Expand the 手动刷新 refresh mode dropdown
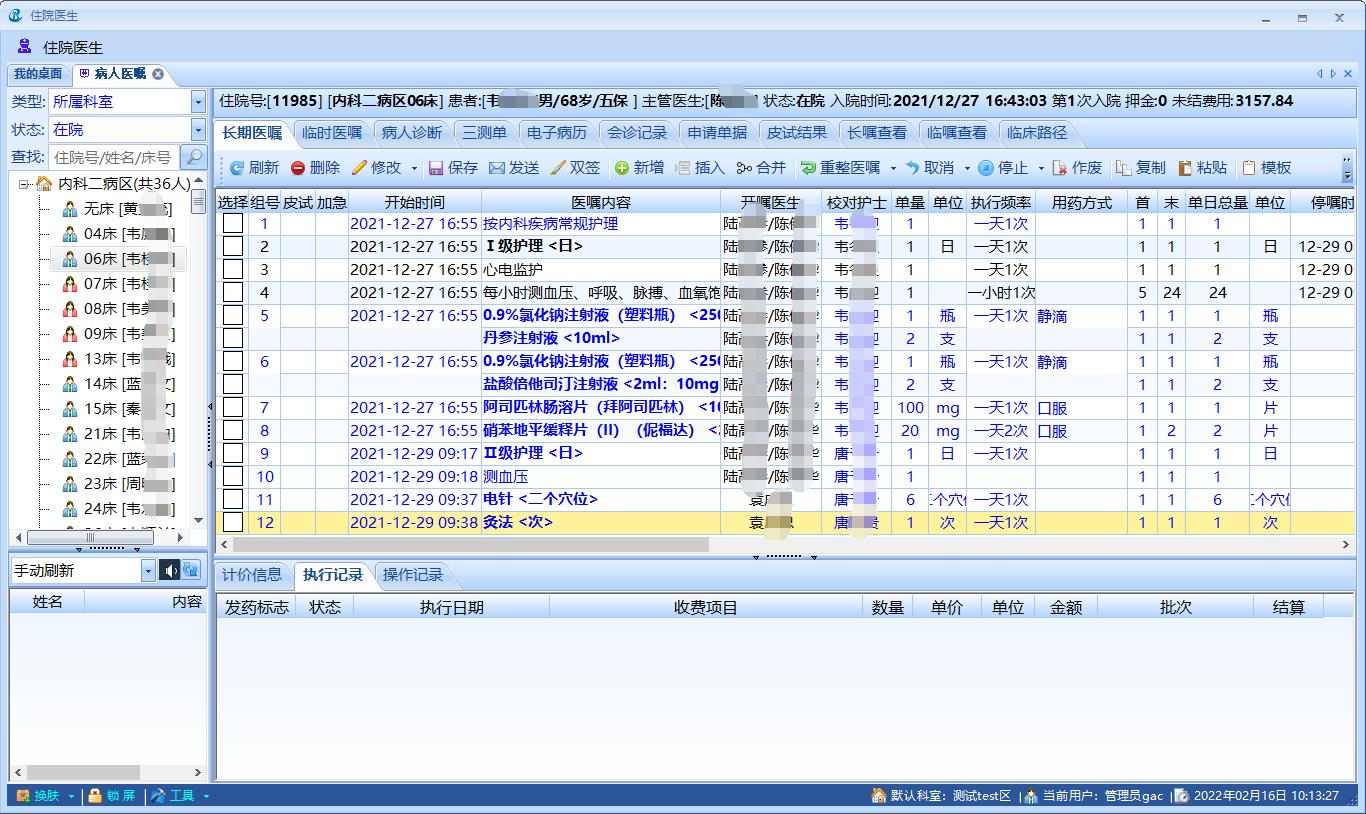 [x=148, y=570]
